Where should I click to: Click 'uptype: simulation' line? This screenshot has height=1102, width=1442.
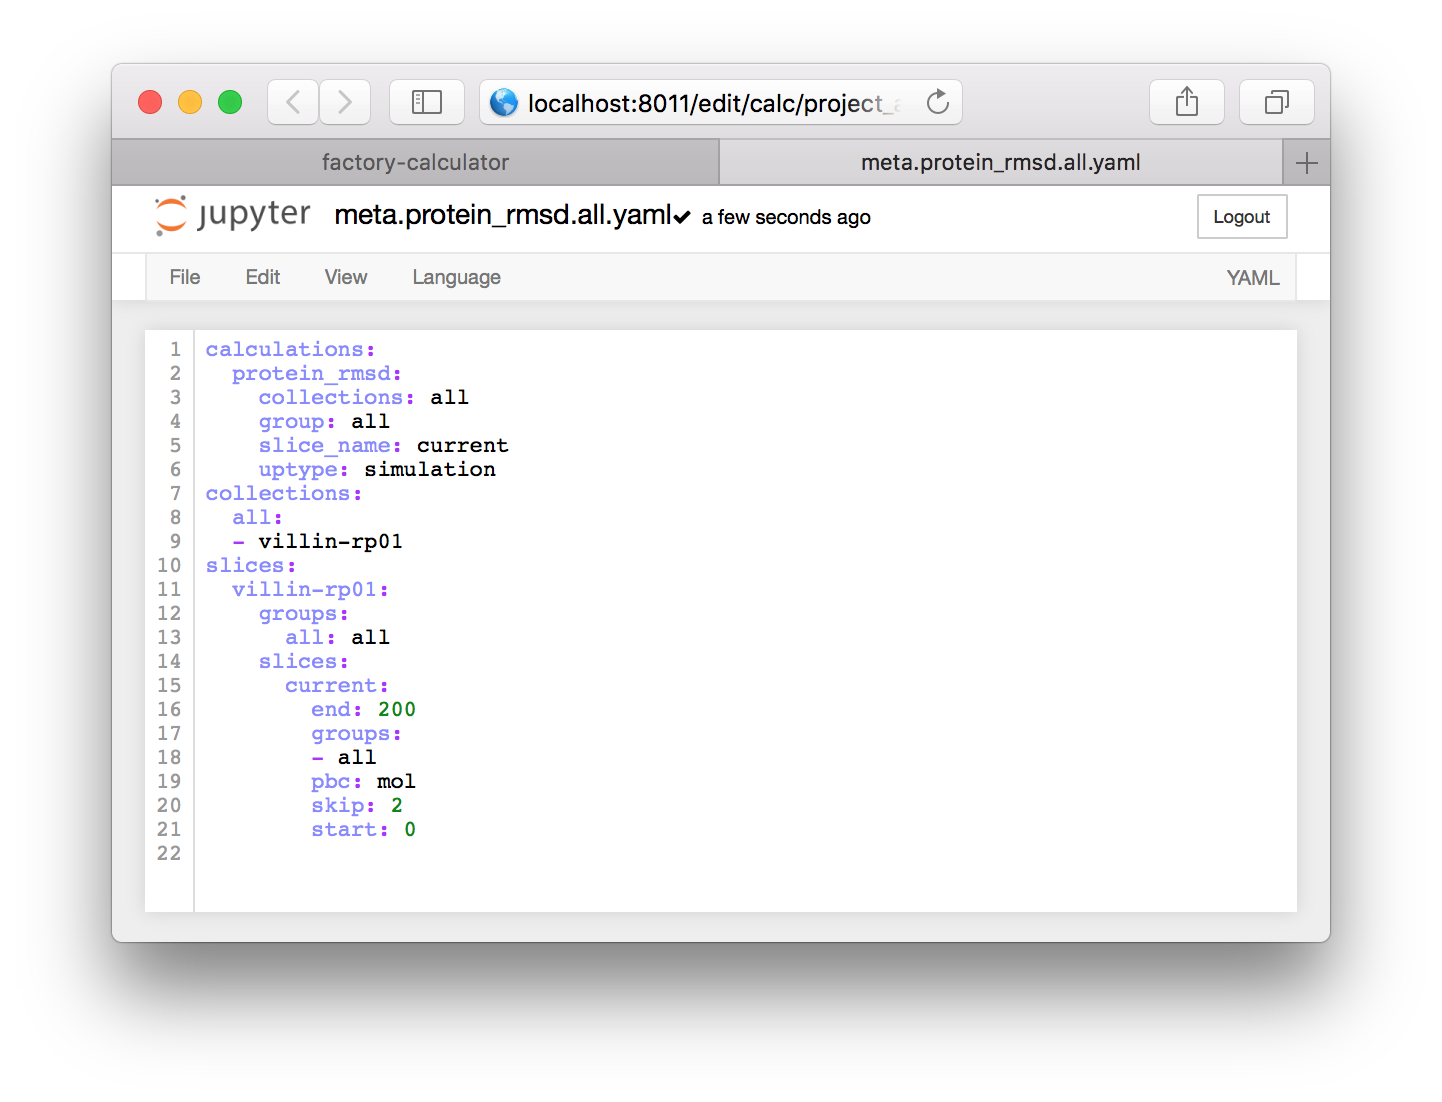[x=377, y=469]
